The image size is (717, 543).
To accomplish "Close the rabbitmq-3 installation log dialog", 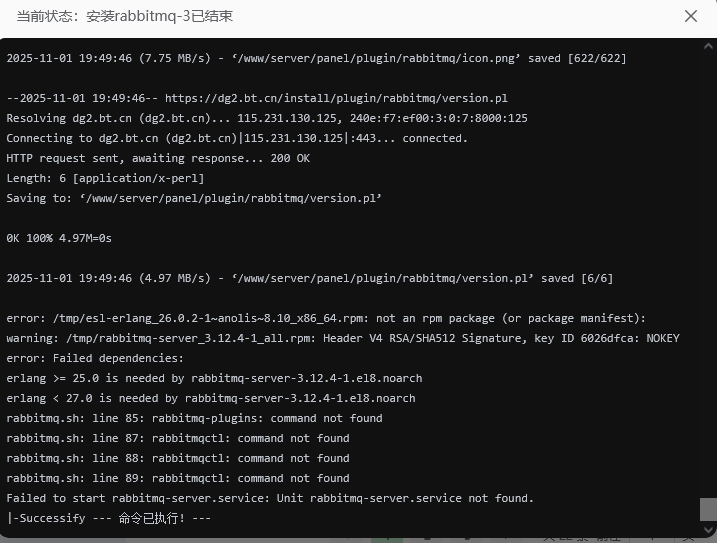I will [x=691, y=16].
